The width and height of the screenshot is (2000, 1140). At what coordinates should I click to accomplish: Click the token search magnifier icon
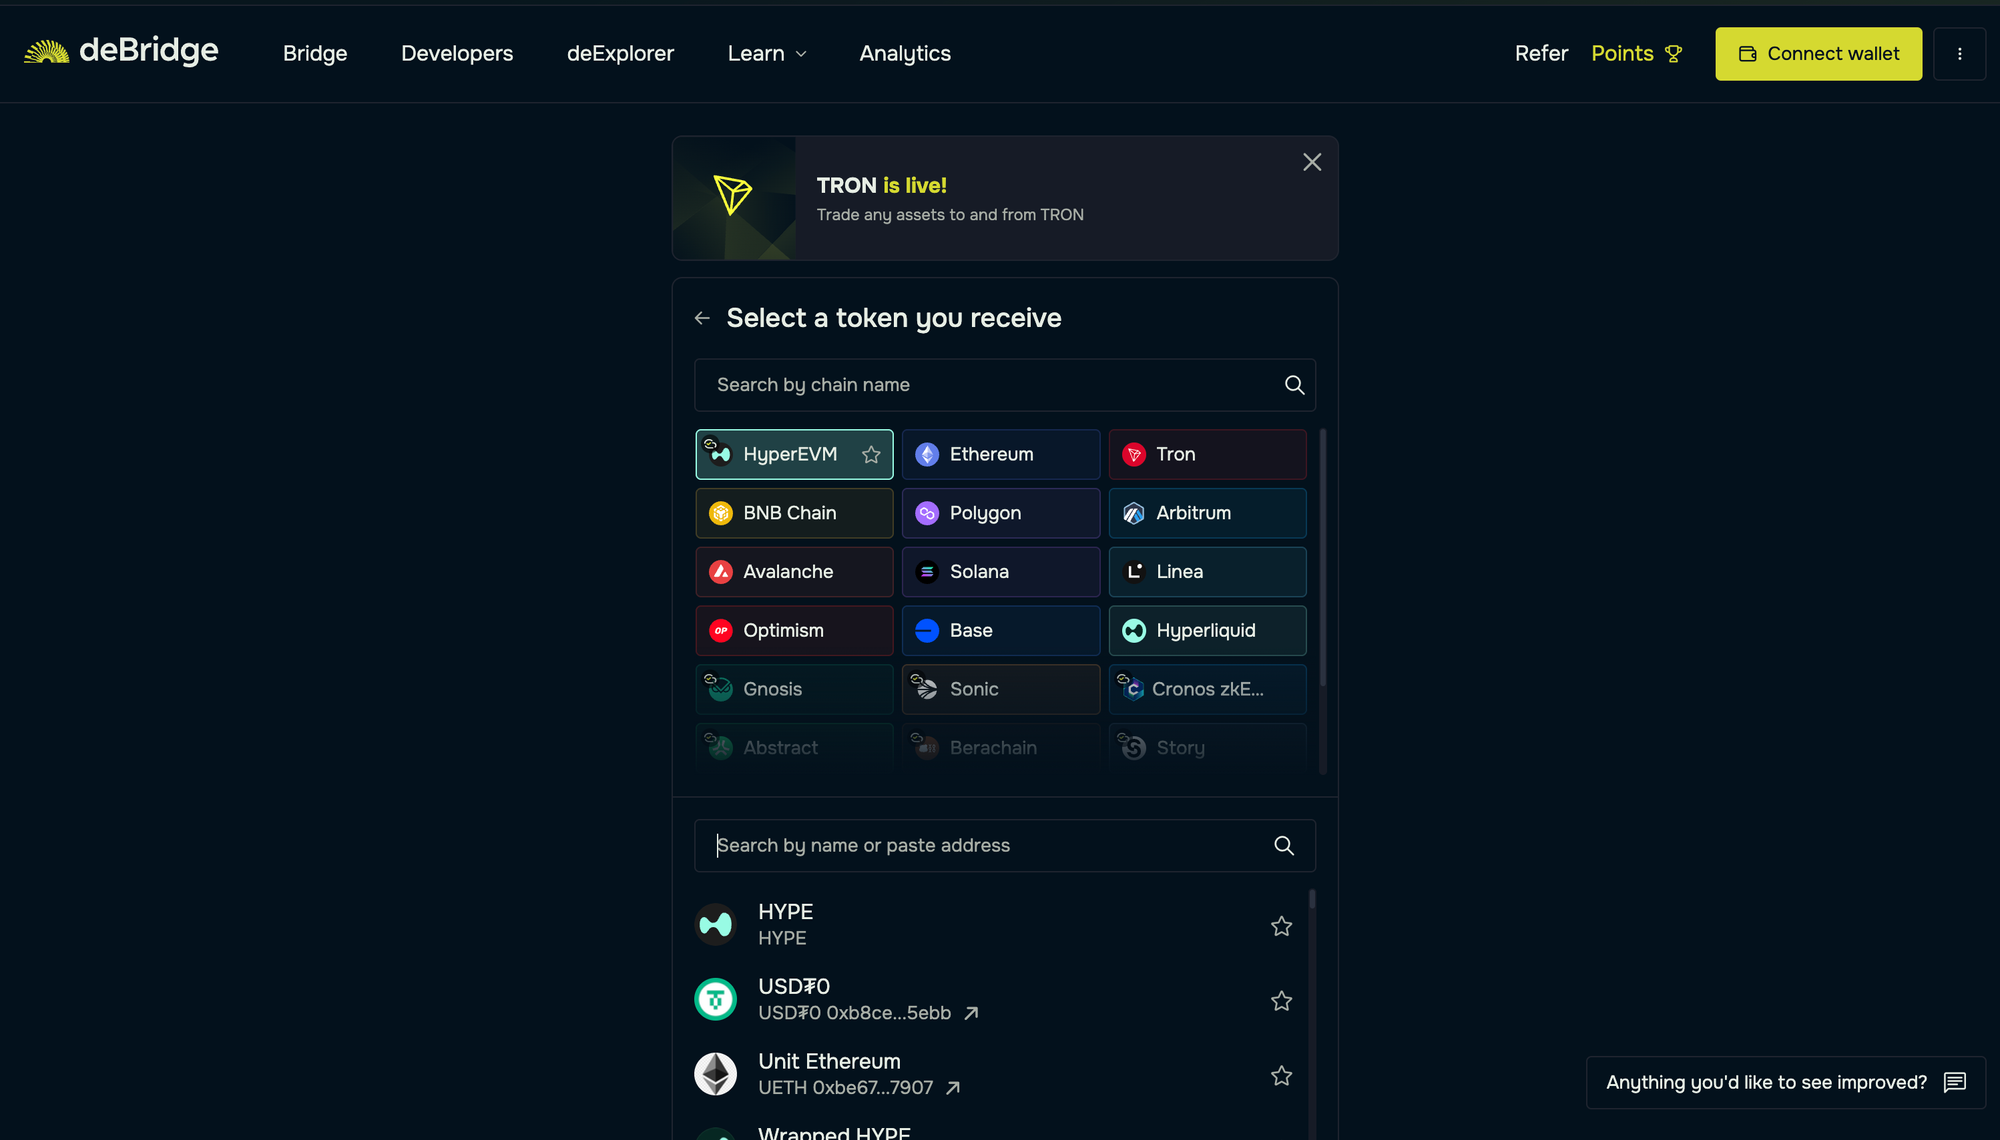pyautogui.click(x=1284, y=846)
